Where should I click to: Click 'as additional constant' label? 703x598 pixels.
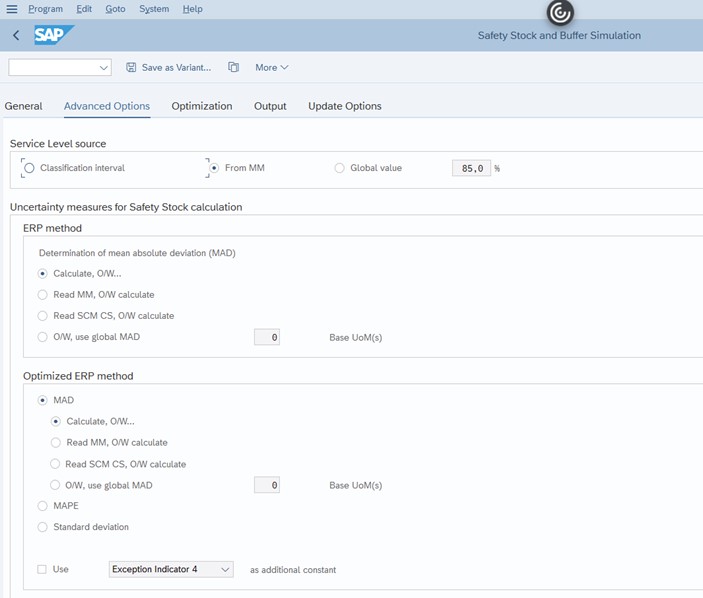[293, 570]
